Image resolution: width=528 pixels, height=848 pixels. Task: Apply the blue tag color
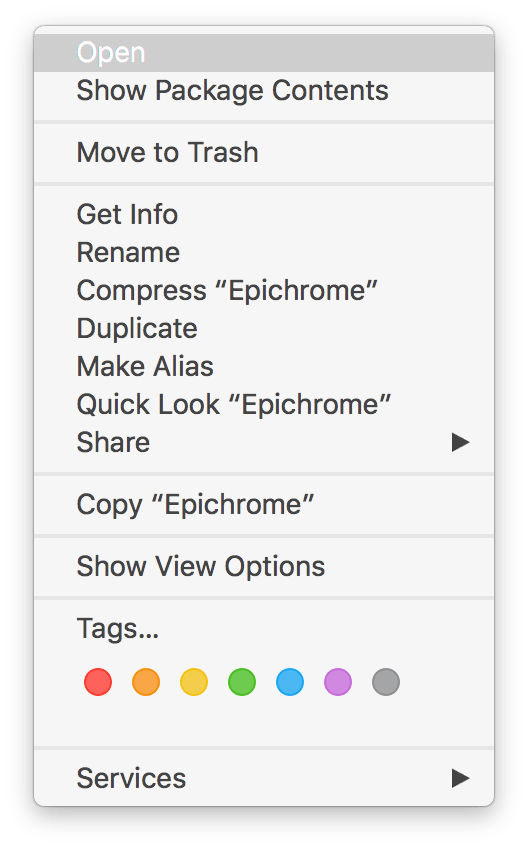click(290, 681)
